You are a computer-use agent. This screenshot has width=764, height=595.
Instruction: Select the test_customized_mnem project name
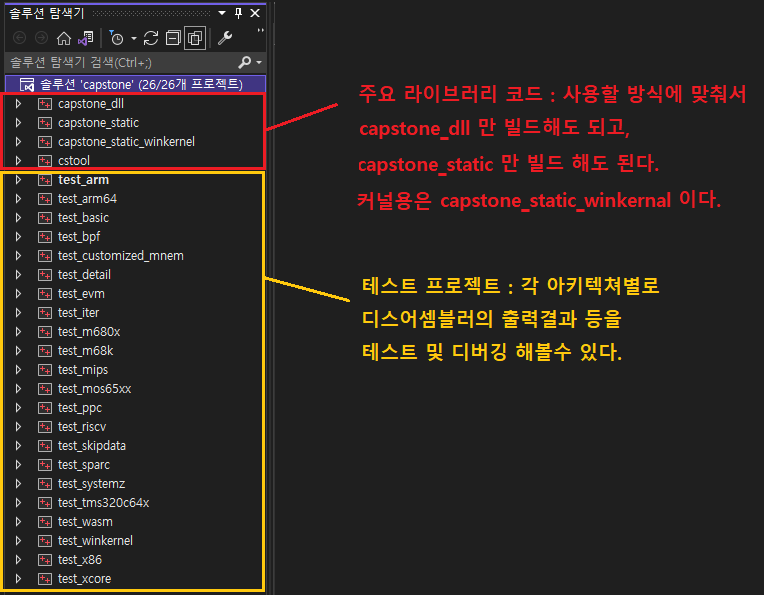[x=120, y=255]
